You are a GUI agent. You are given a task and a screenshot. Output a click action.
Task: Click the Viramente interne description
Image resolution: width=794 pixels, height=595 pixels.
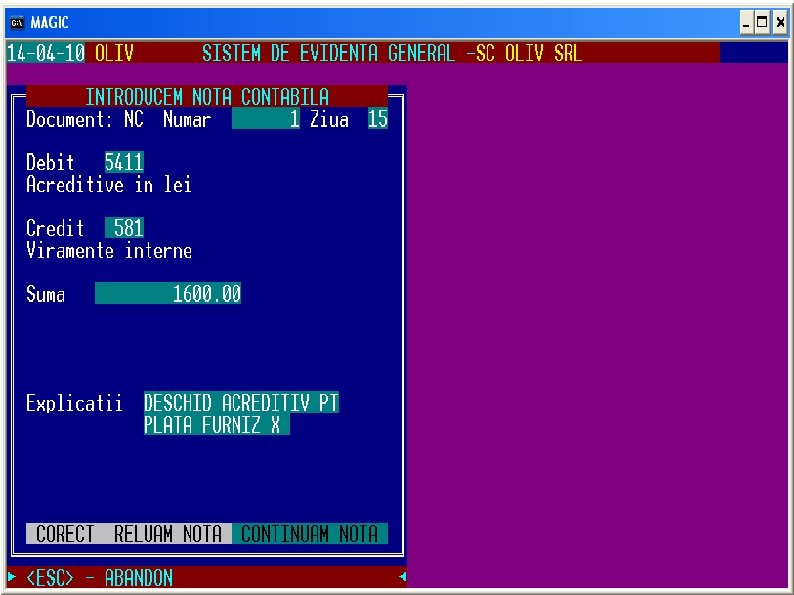(x=109, y=251)
